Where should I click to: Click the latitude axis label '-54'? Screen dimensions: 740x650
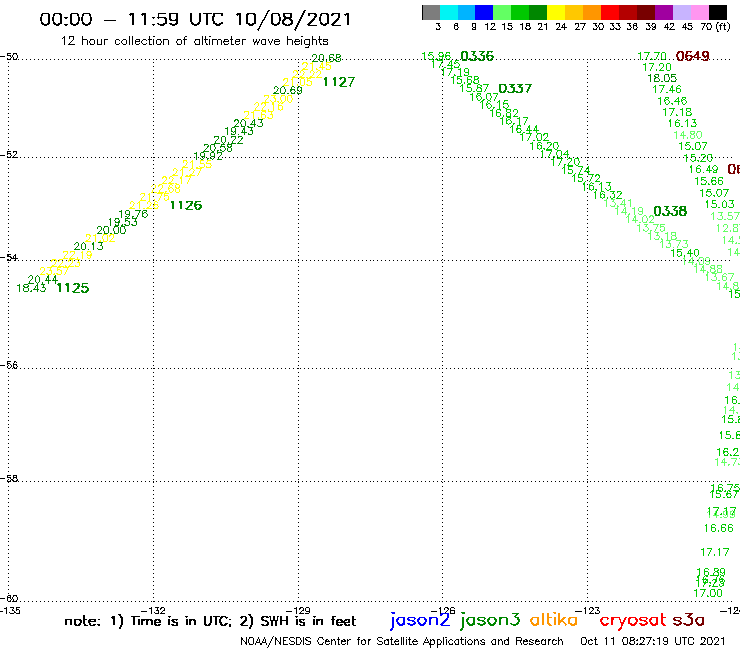[9, 258]
